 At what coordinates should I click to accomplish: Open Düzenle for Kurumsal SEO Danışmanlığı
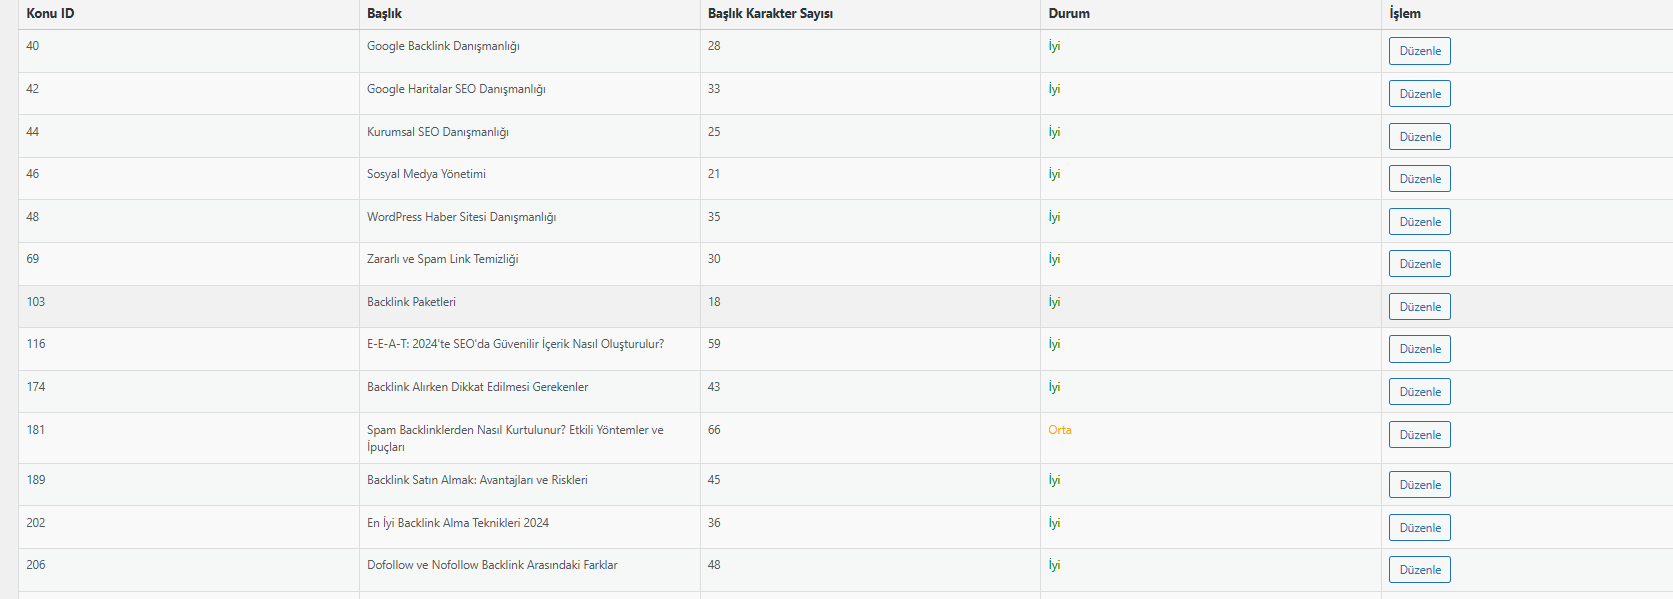[x=1419, y=137]
